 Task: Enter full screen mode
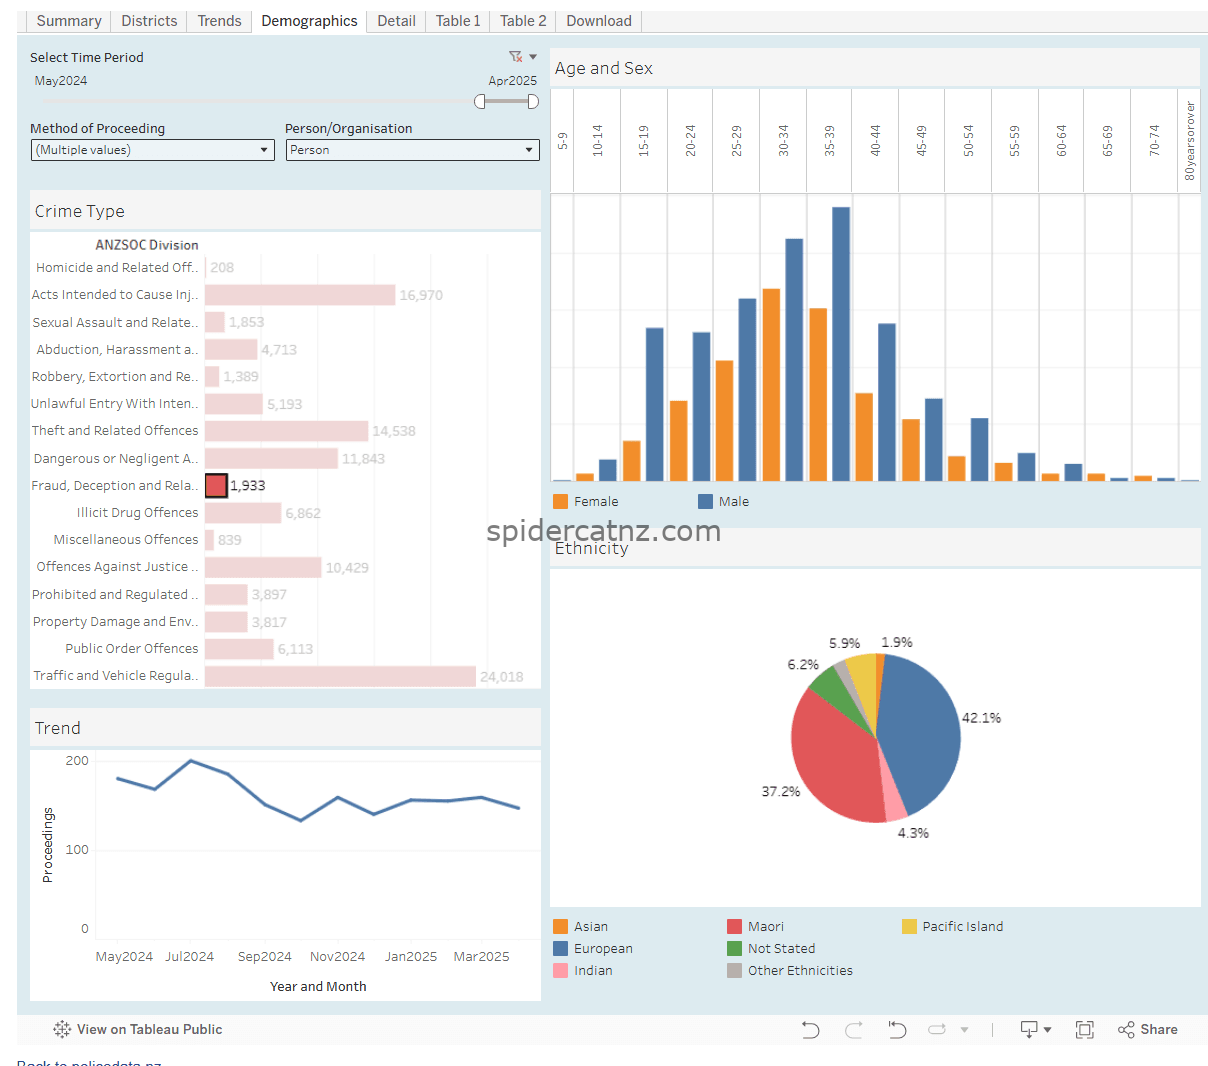tap(1084, 1030)
